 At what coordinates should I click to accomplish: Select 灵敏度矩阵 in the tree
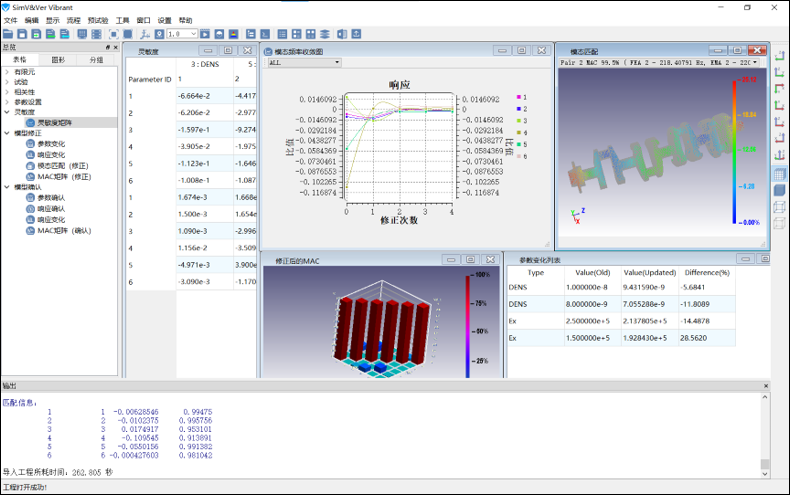click(54, 122)
